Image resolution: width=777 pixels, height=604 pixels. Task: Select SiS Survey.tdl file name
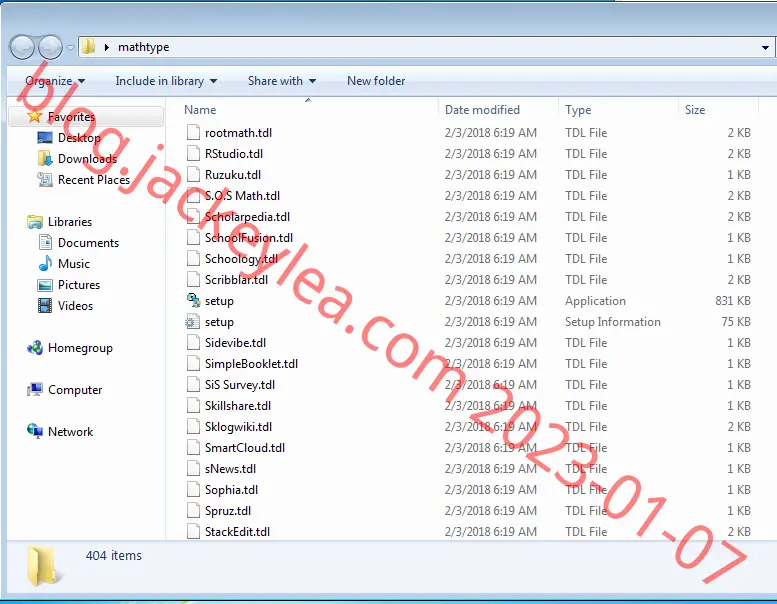[x=240, y=385]
